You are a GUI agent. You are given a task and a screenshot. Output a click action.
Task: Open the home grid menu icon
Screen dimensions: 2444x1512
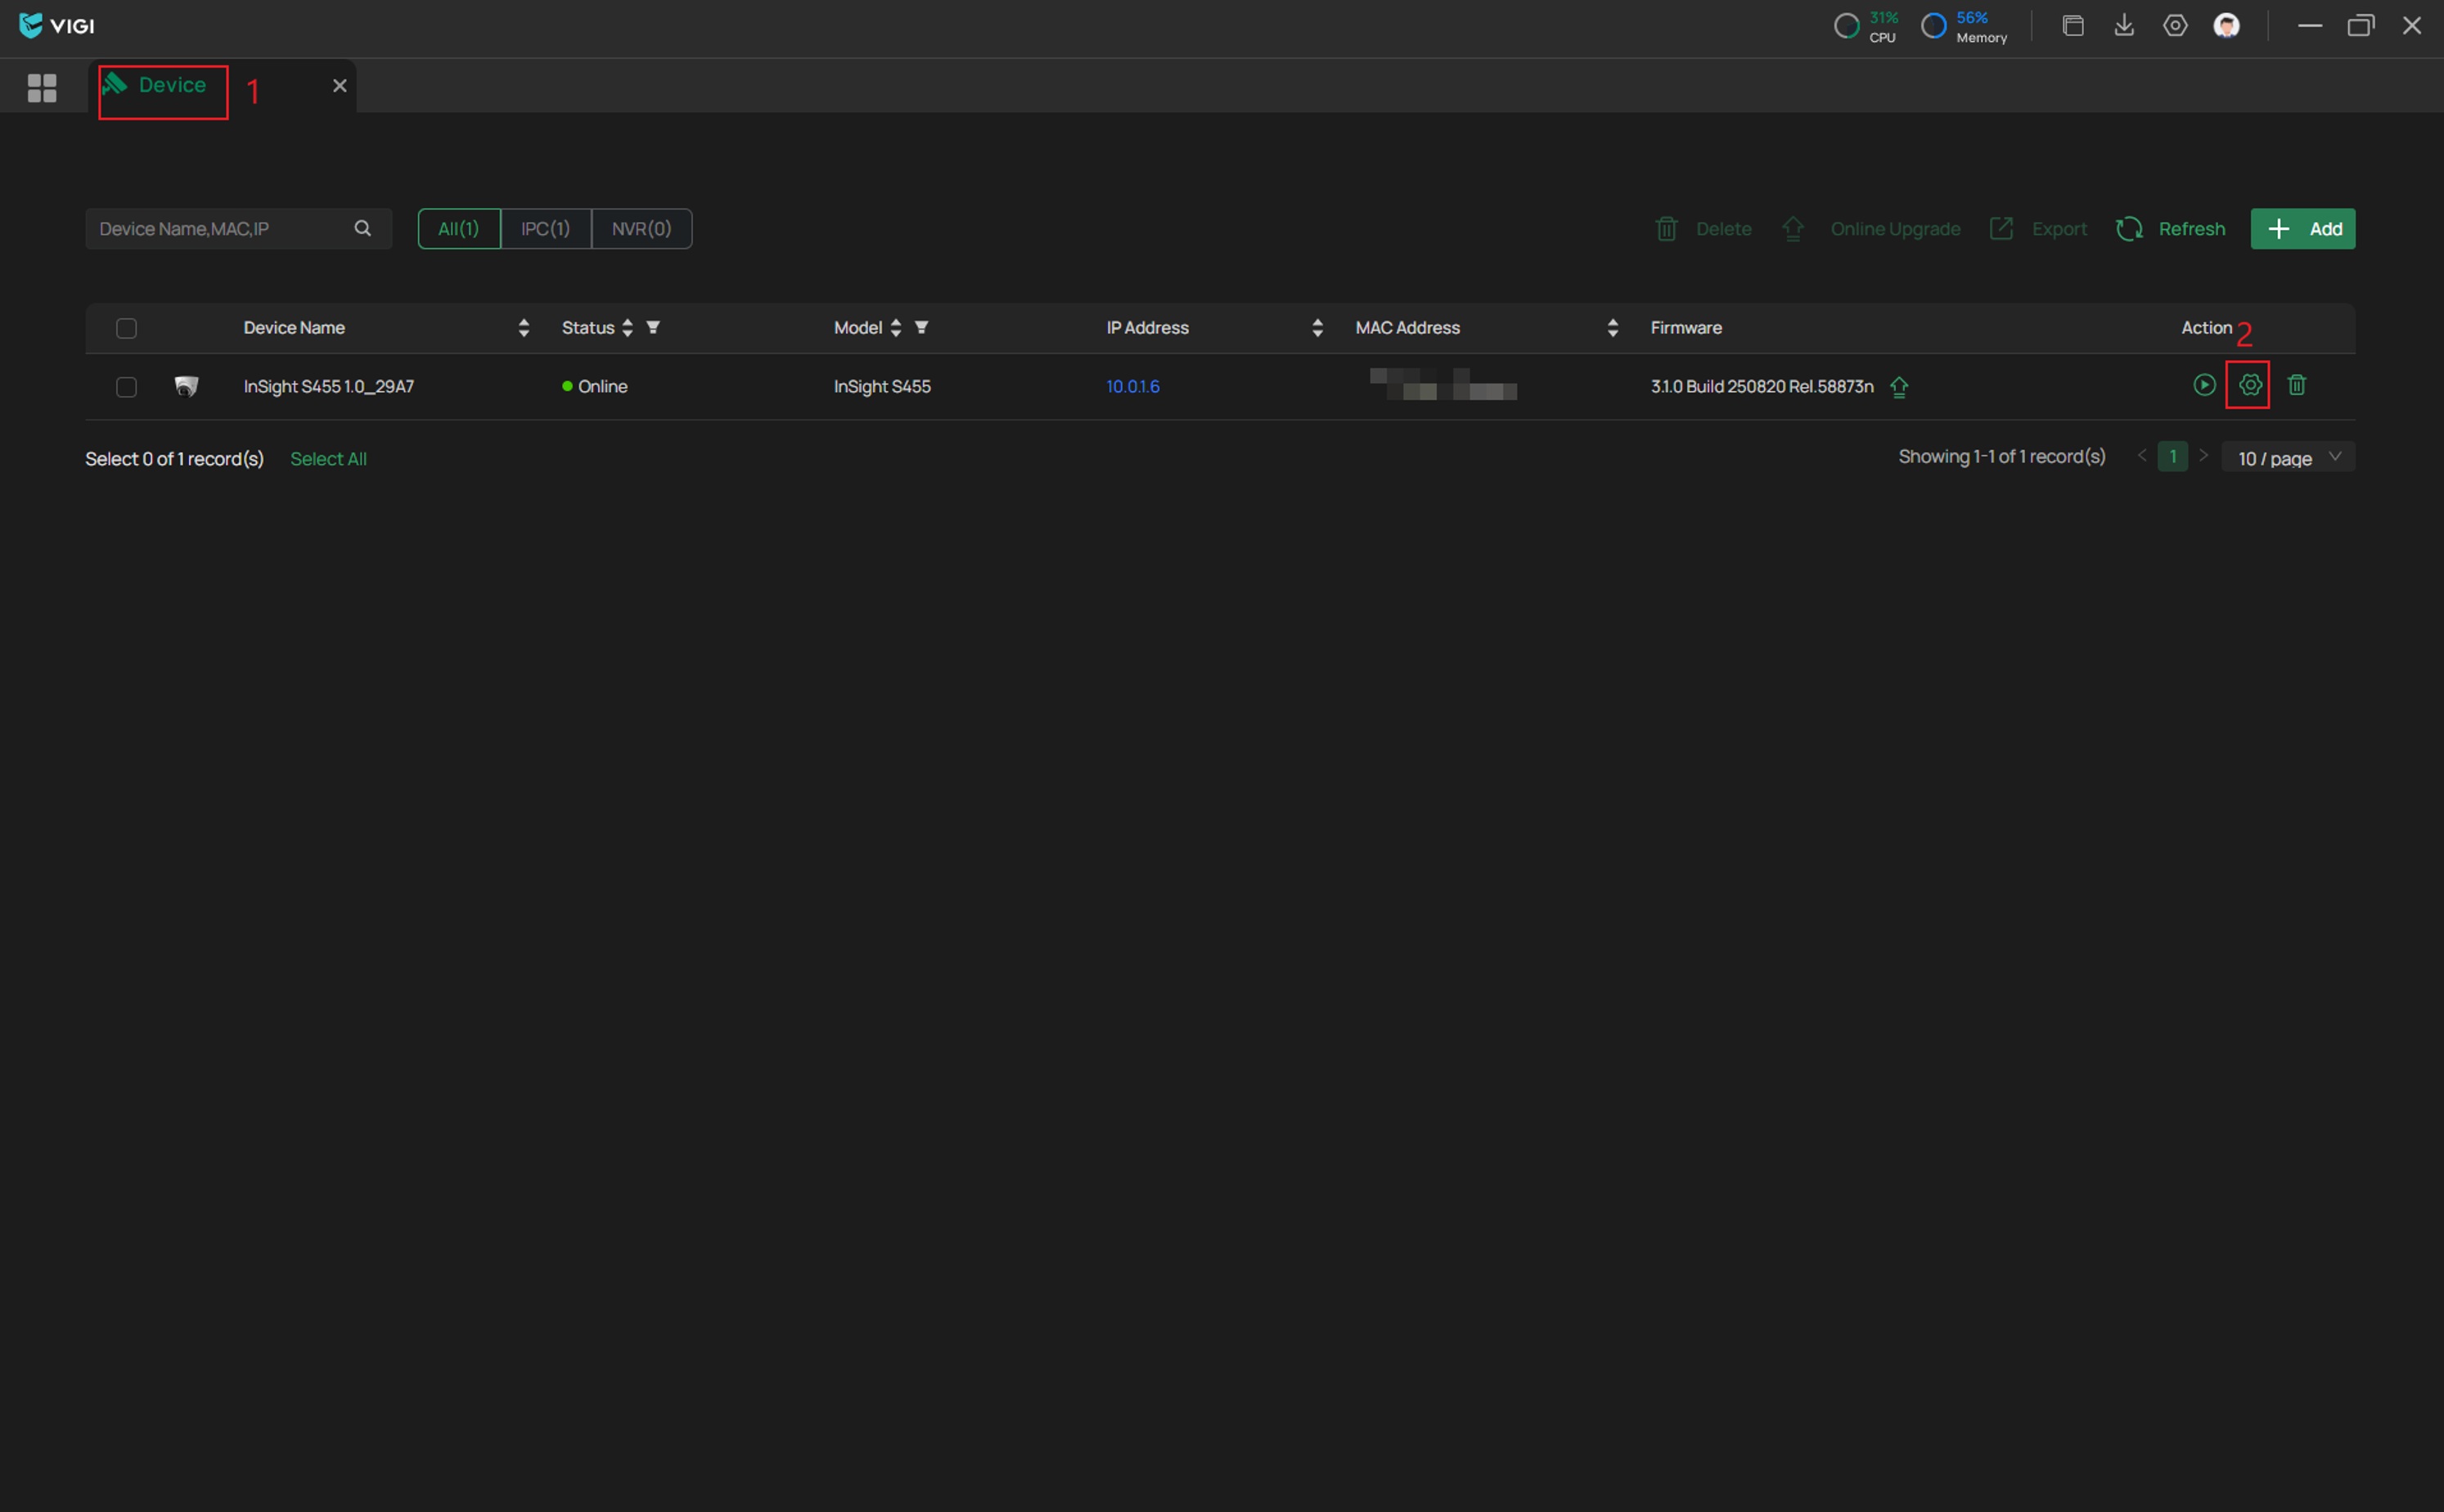point(42,87)
